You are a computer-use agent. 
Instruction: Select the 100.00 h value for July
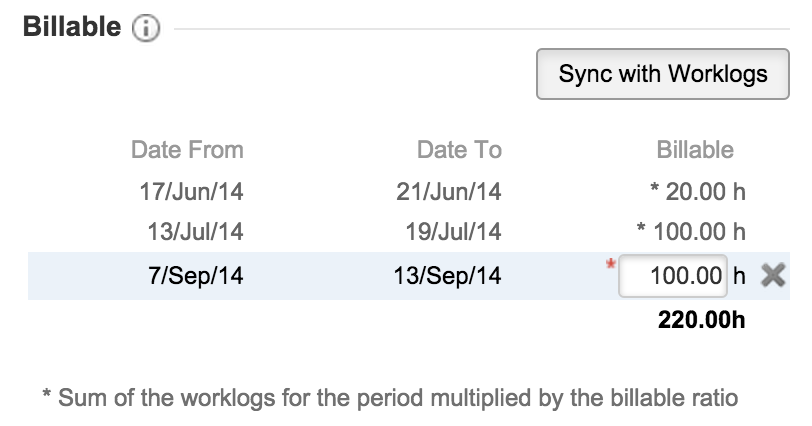692,232
